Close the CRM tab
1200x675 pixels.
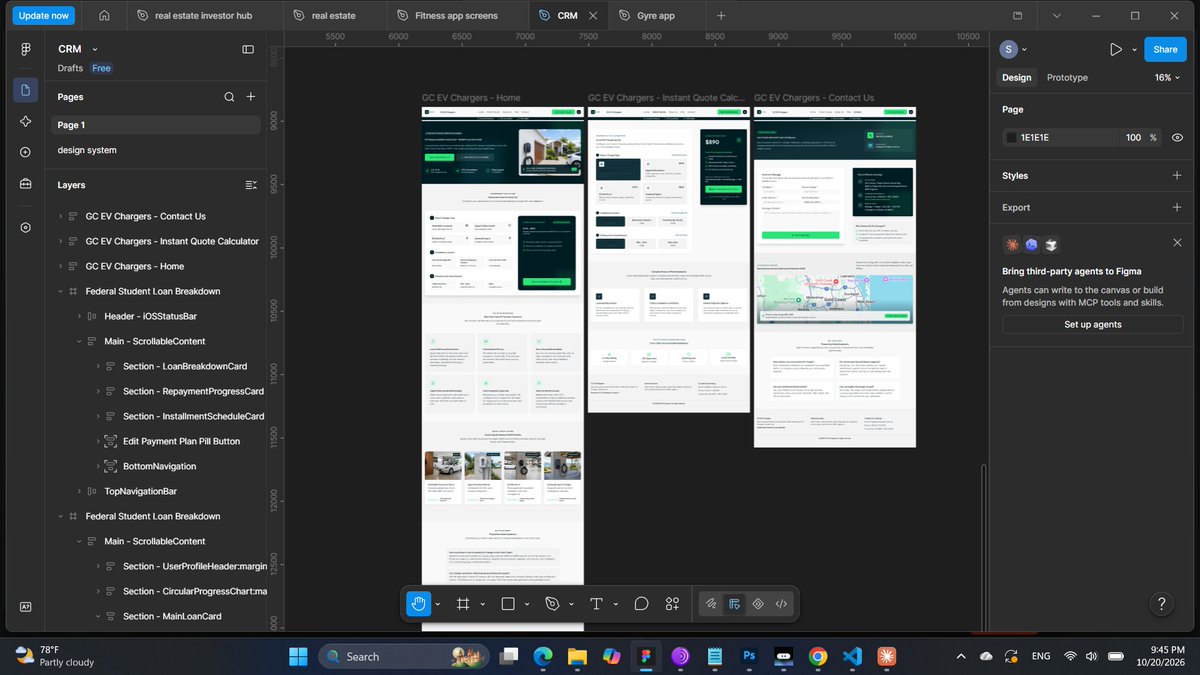593,16
